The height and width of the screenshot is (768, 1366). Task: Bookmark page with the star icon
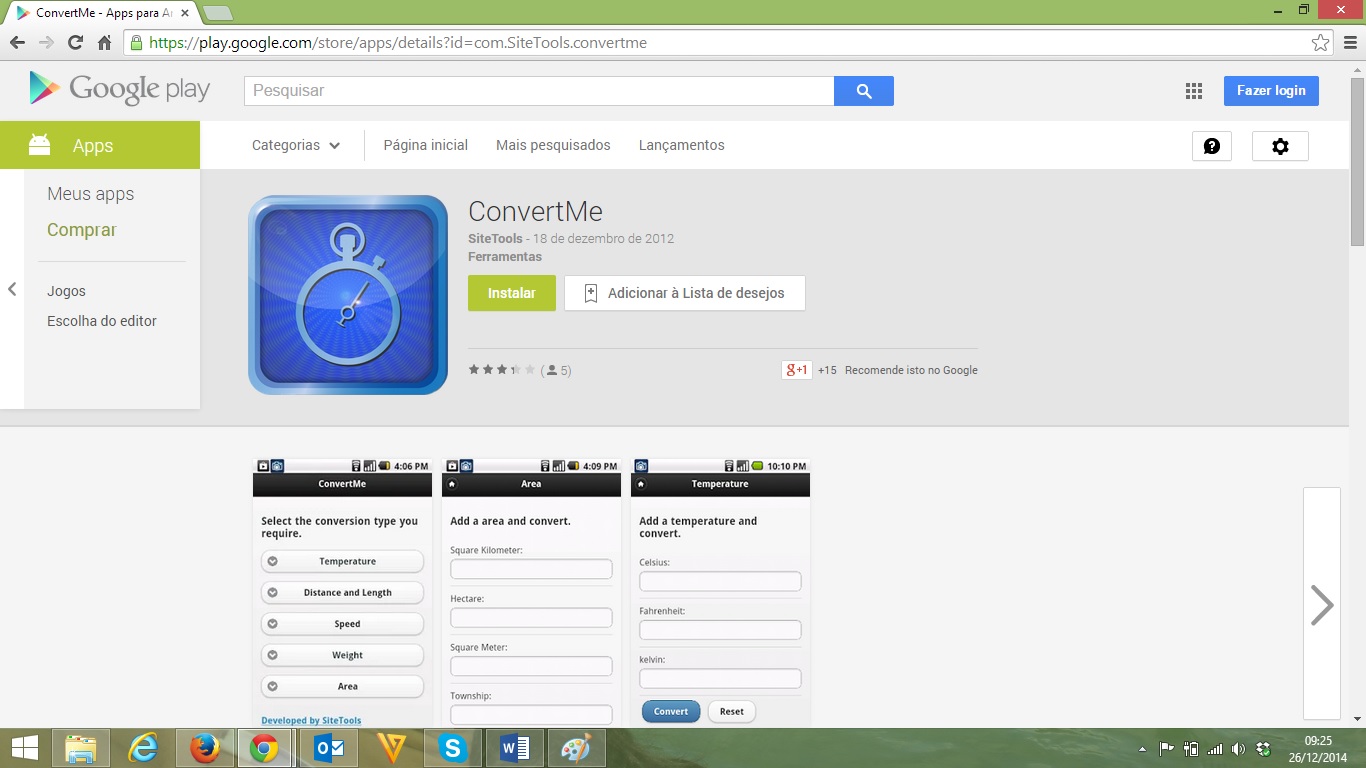1321,43
